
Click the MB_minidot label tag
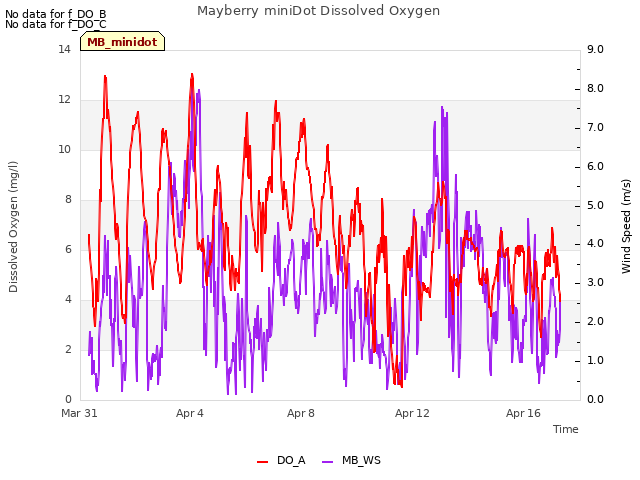(x=122, y=42)
